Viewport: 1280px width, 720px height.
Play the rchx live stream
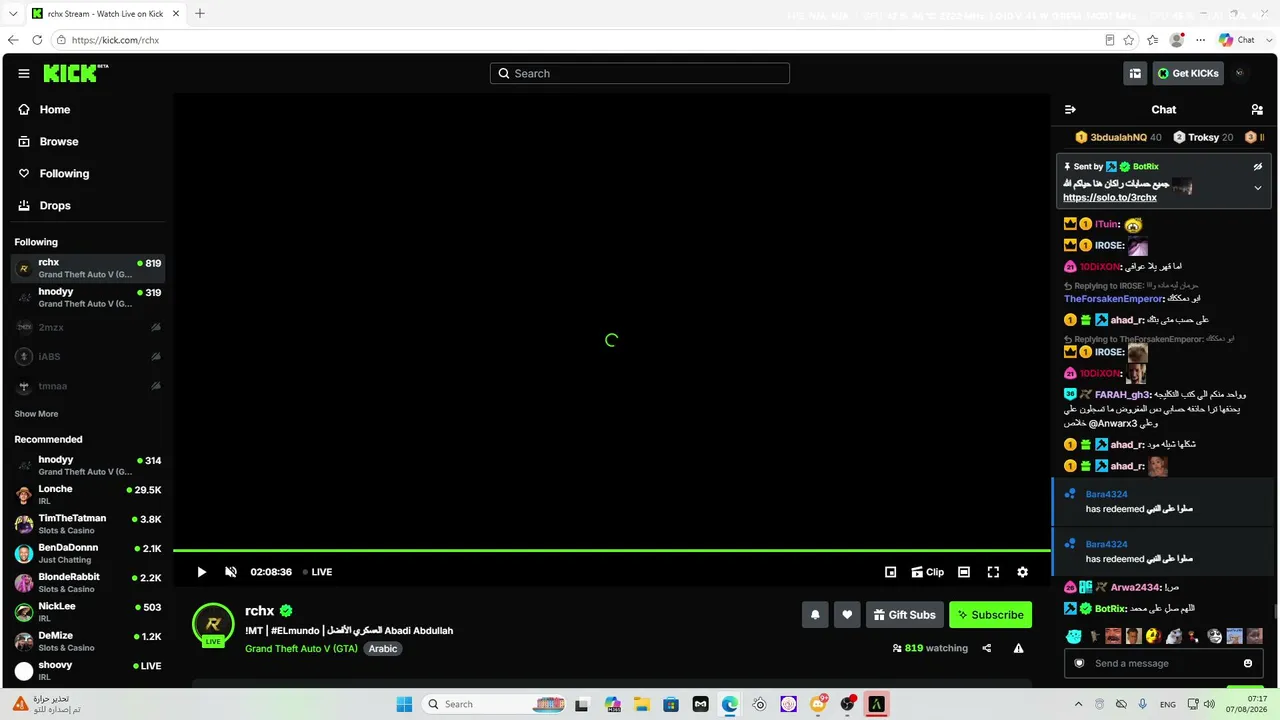201,572
